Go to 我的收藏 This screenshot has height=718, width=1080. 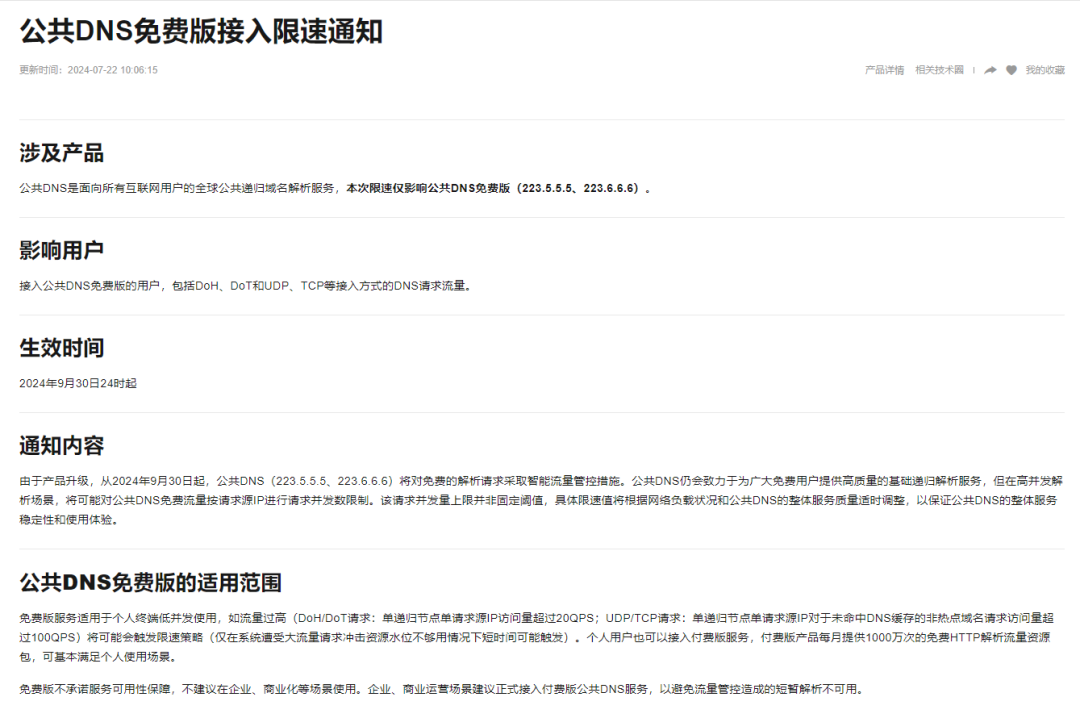coord(1044,70)
